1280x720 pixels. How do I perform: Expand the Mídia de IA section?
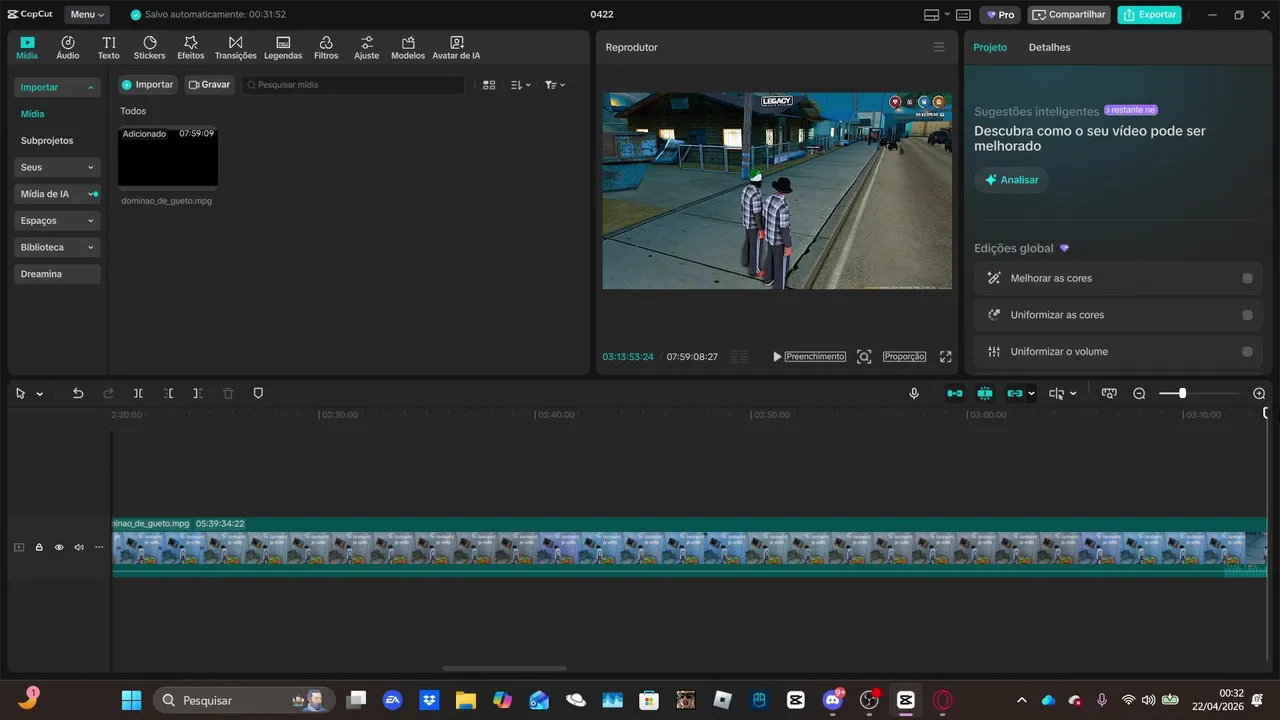[58, 194]
